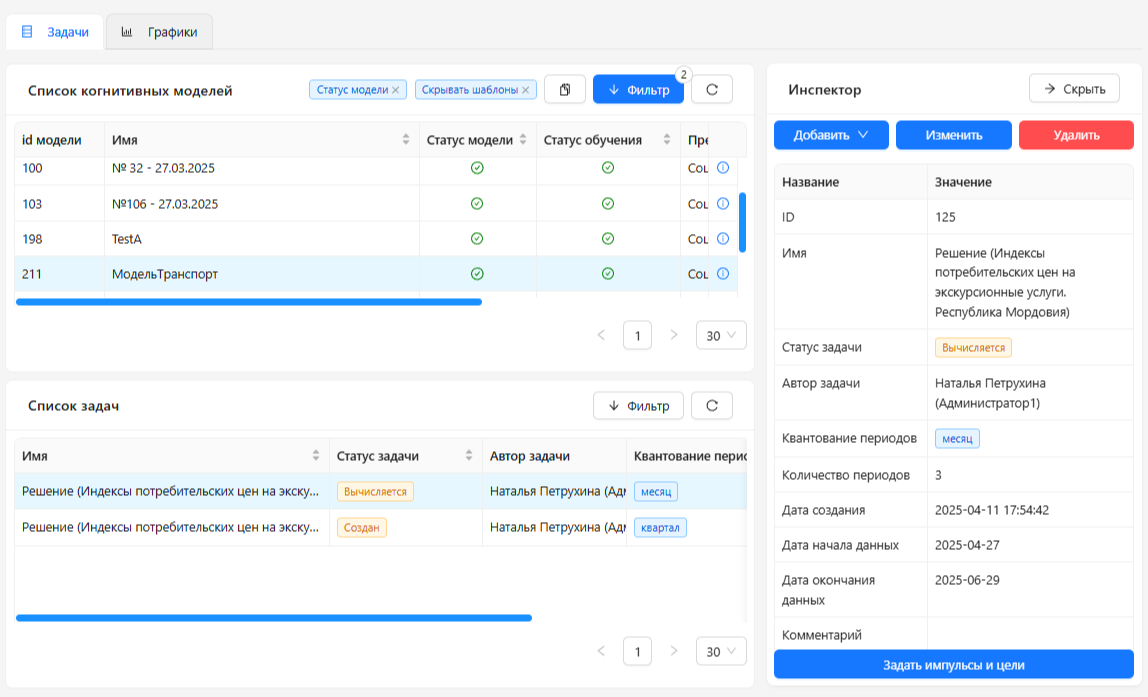
Task: Sort models by Статус обучения column
Action: click(x=670, y=140)
